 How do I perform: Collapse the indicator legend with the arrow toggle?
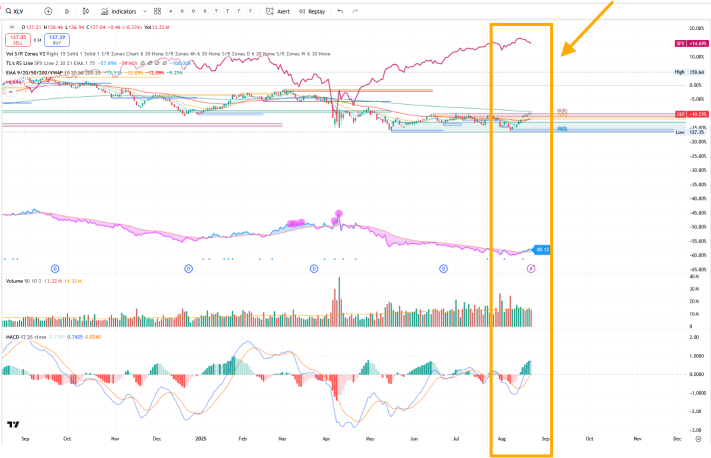(11, 92)
